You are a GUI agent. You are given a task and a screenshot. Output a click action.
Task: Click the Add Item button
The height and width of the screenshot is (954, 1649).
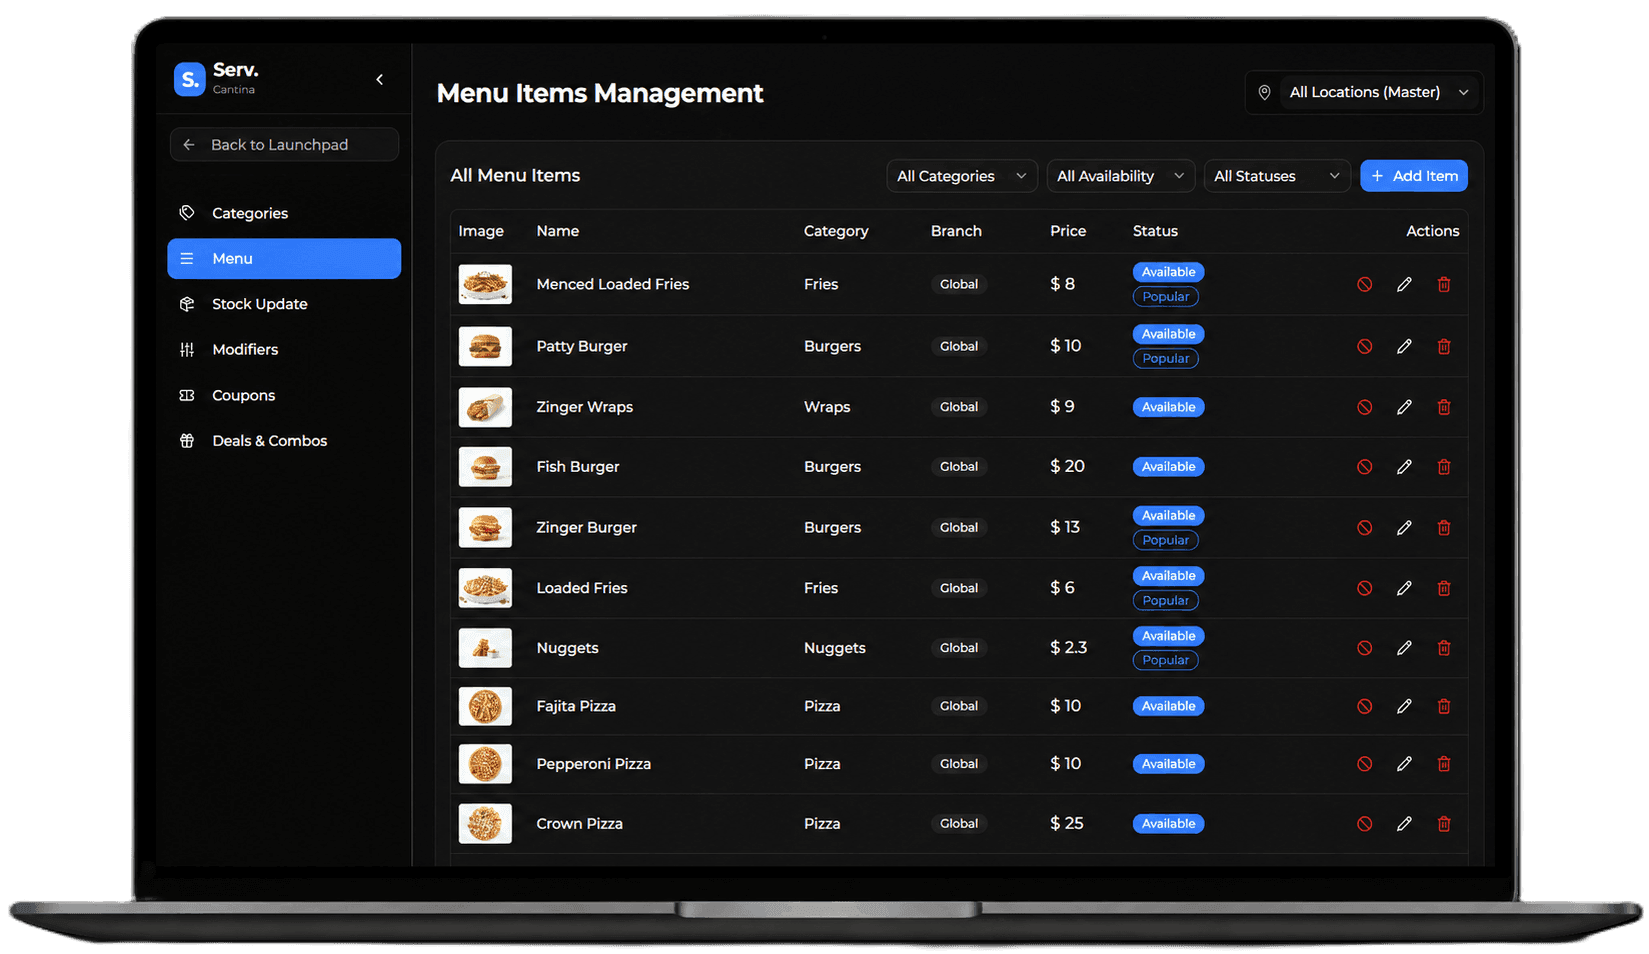pyautogui.click(x=1414, y=176)
